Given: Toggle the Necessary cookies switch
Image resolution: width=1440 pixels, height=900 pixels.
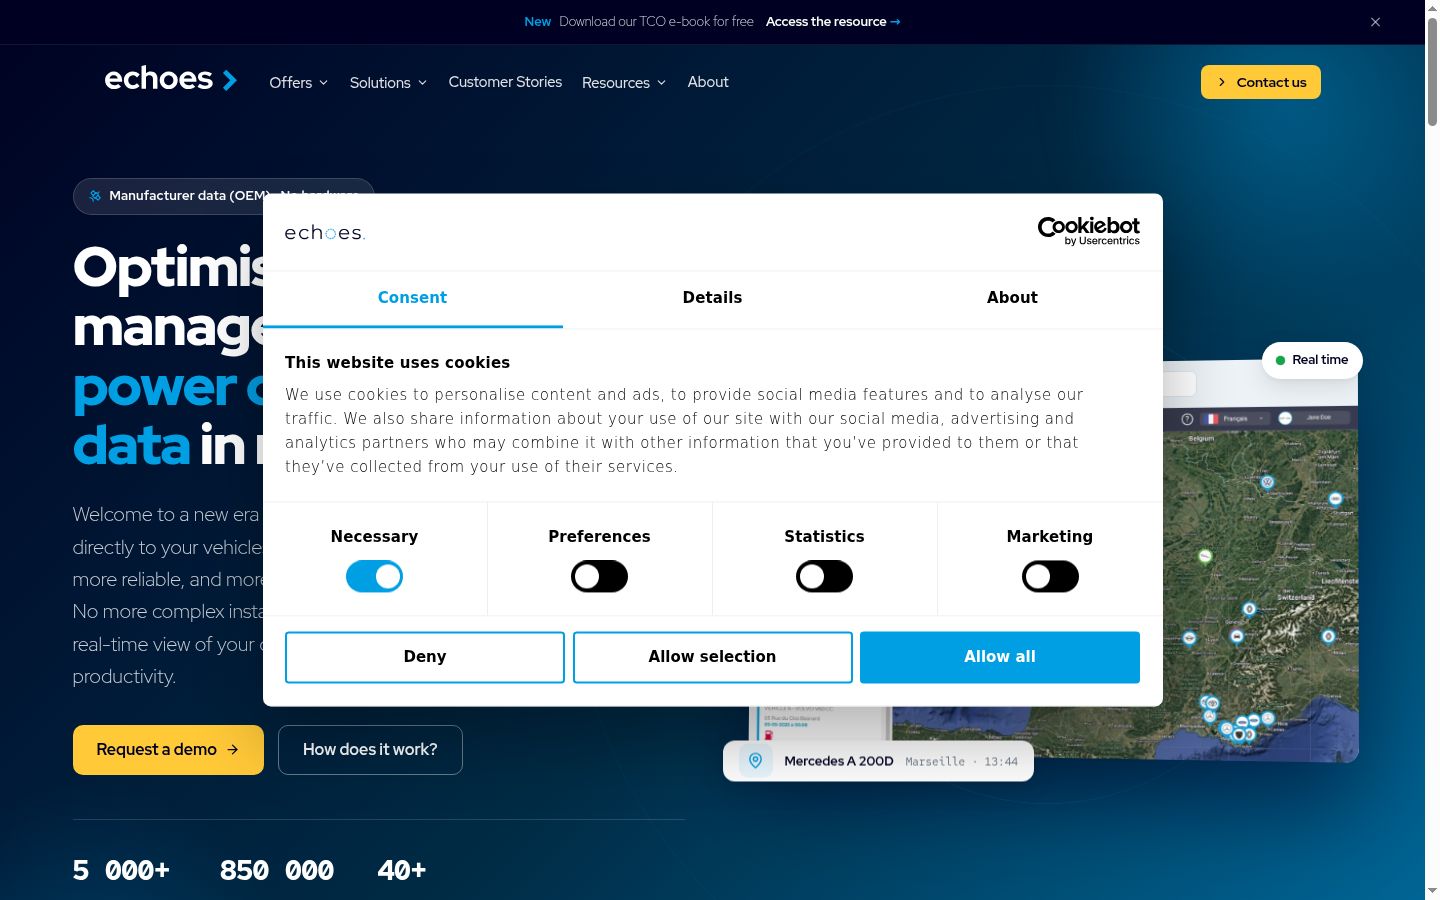Looking at the screenshot, I should coord(374,576).
